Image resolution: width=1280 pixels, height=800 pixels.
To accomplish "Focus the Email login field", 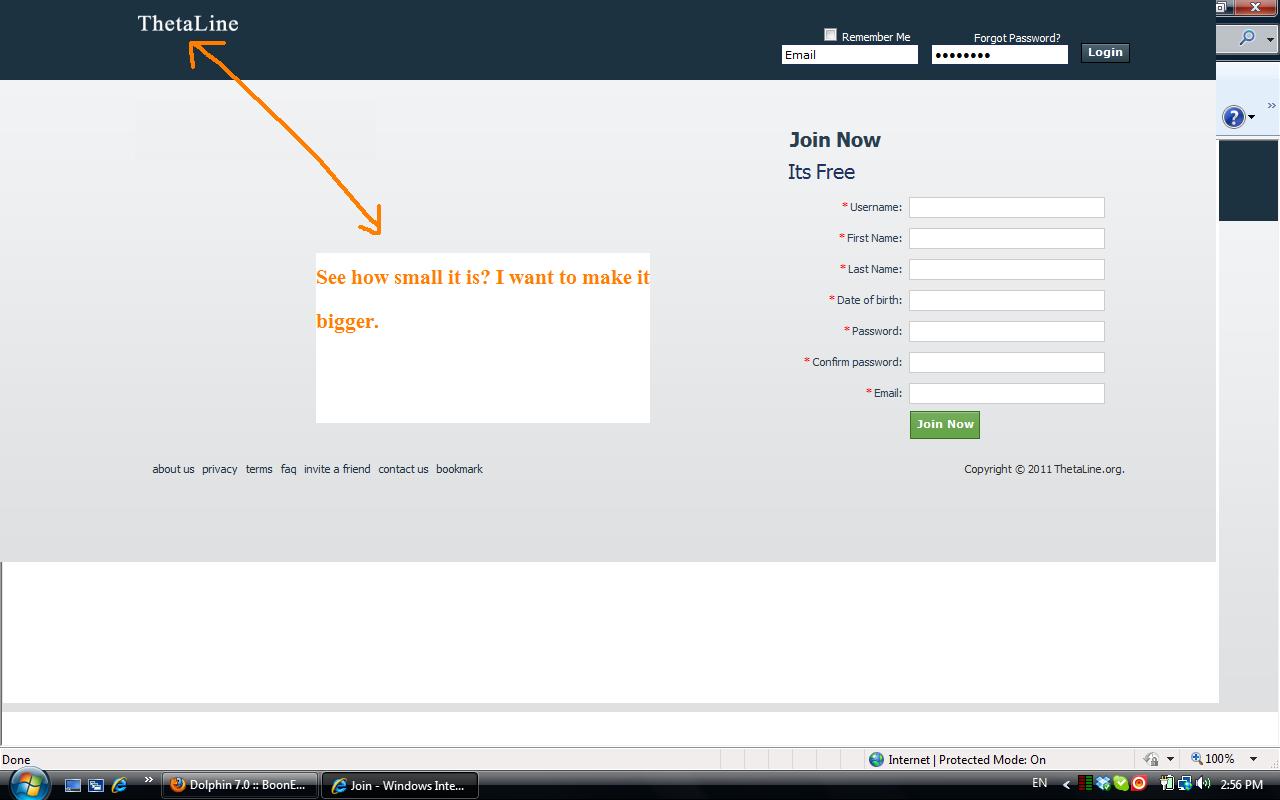I will click(850, 55).
